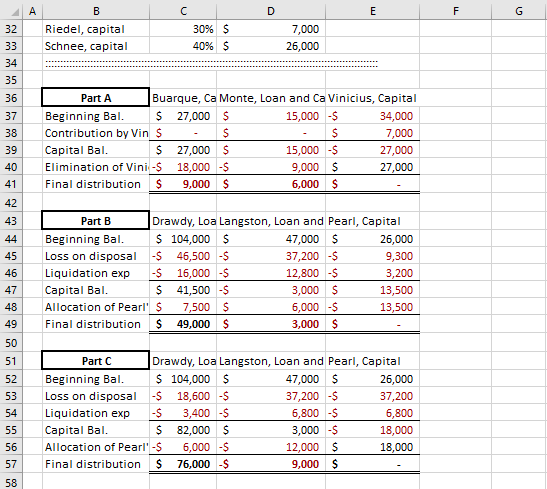547x489 pixels.
Task: Select column F header
Action: point(455,11)
